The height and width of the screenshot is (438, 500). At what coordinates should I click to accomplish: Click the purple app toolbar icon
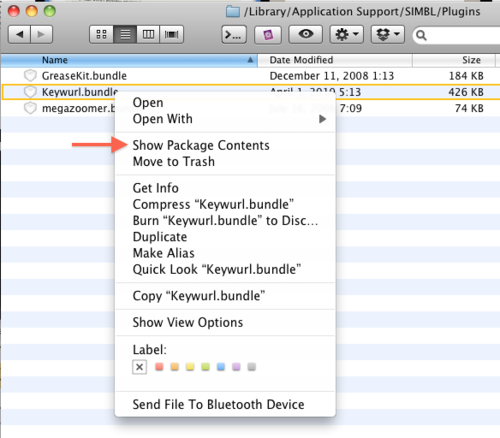(x=268, y=34)
